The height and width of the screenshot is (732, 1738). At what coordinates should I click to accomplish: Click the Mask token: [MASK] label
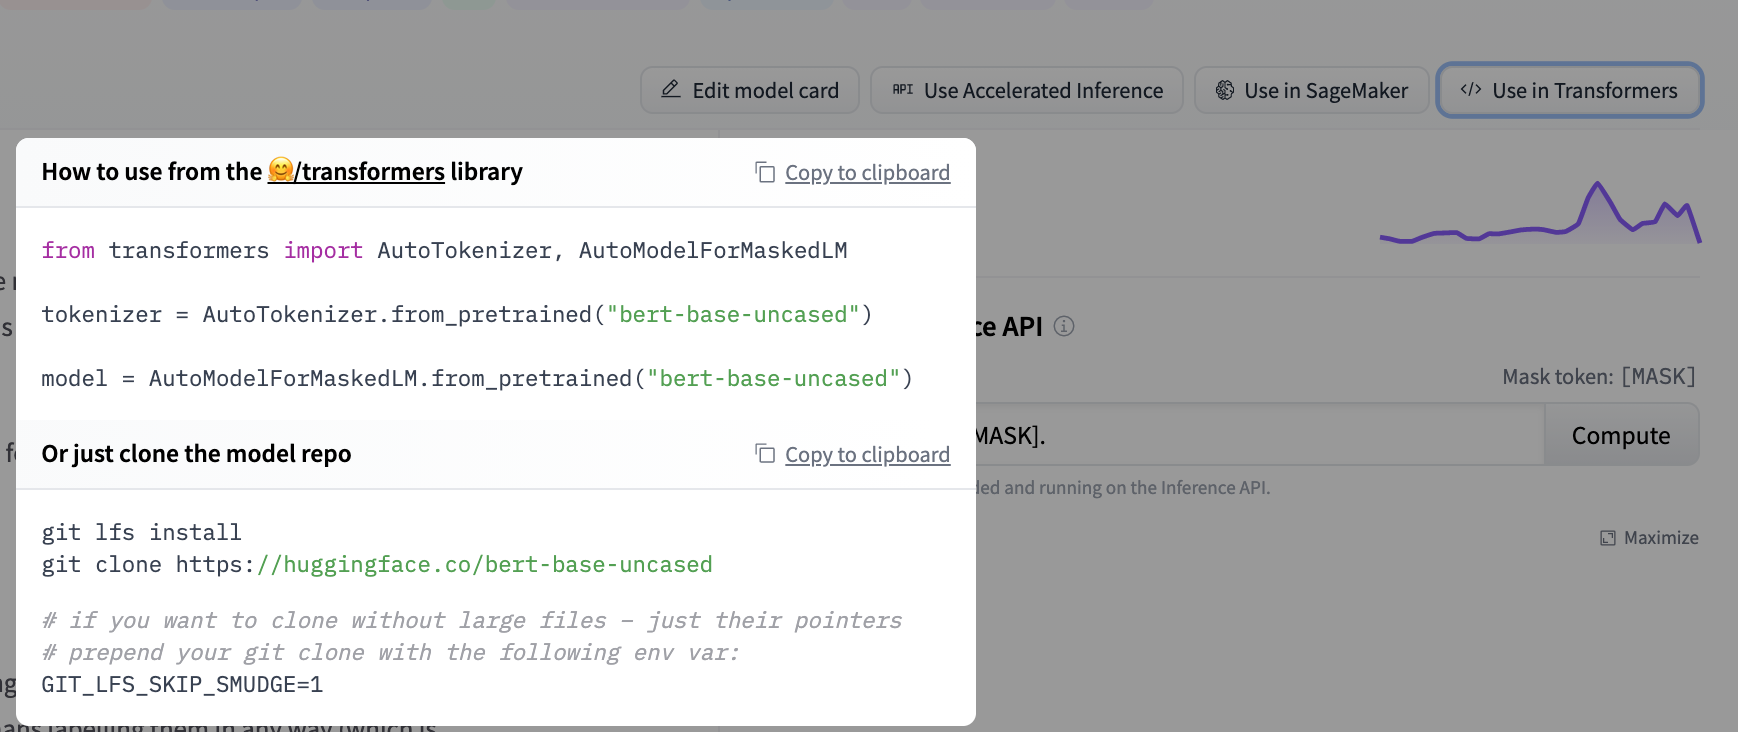[1598, 377]
